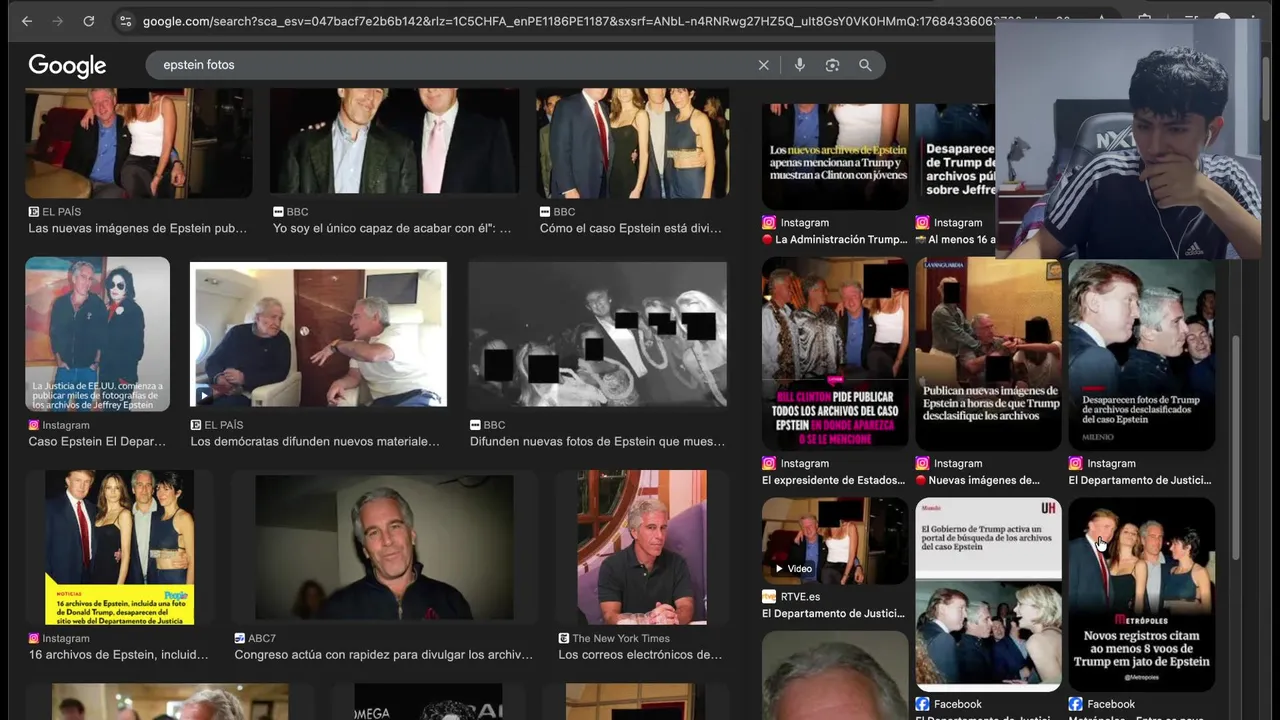The width and height of the screenshot is (1280, 720).
Task: Open the BBC "Cómo el caso Epstein está divi..." link
Action: tap(630, 228)
